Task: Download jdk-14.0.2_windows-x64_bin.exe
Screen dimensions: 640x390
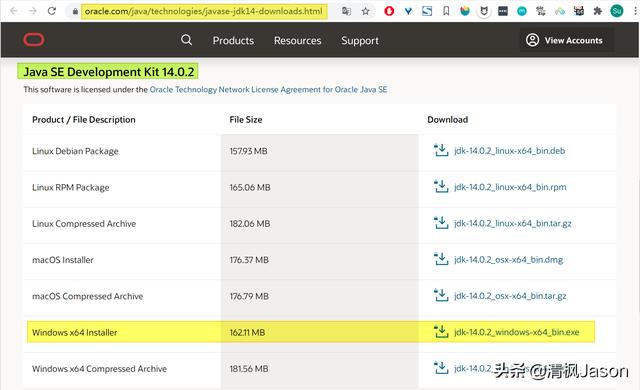Action: pos(517,332)
